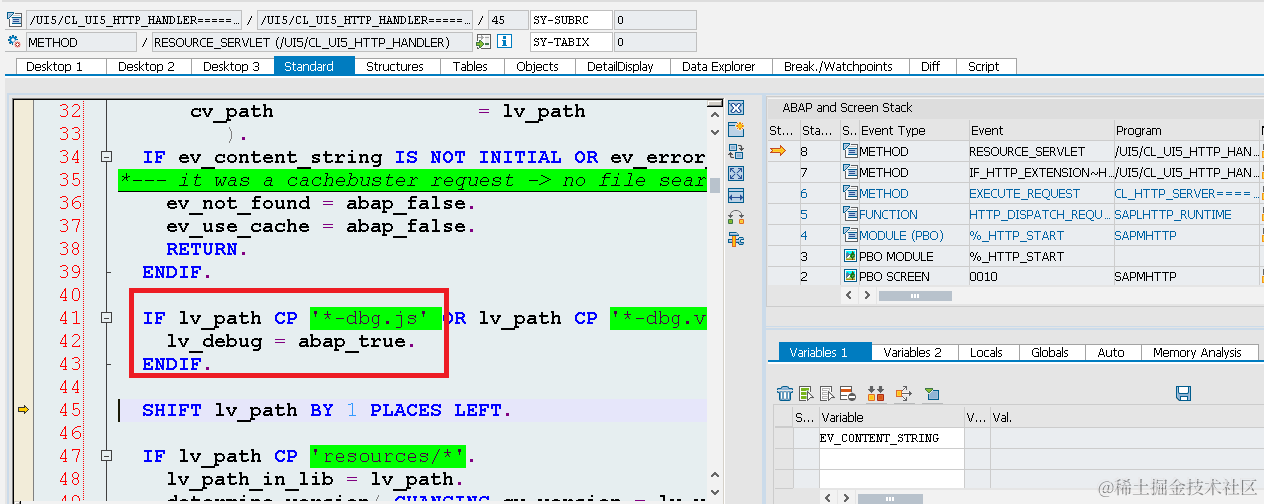Click the EV_CONTENT_STRING variable cell
This screenshot has width=1264, height=504.
click(892, 438)
